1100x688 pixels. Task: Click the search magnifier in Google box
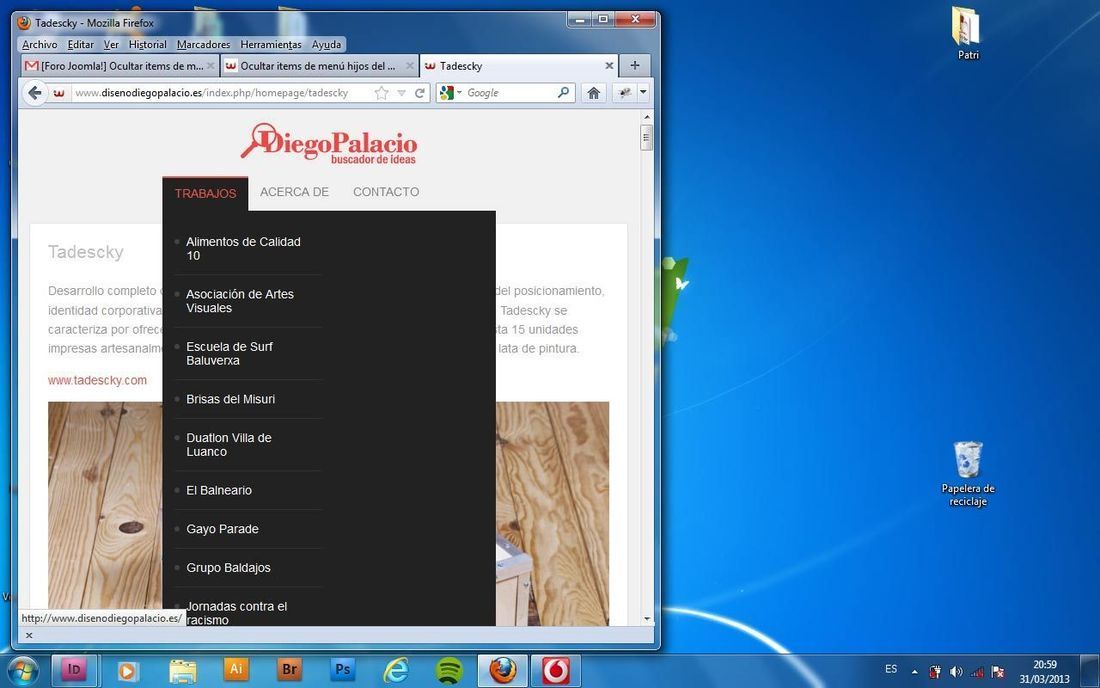pos(563,92)
